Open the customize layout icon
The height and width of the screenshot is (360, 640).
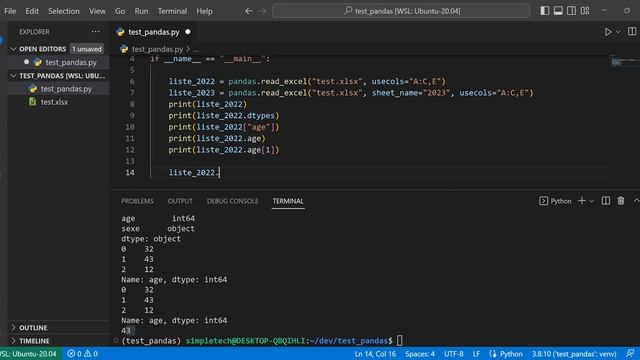(585, 11)
